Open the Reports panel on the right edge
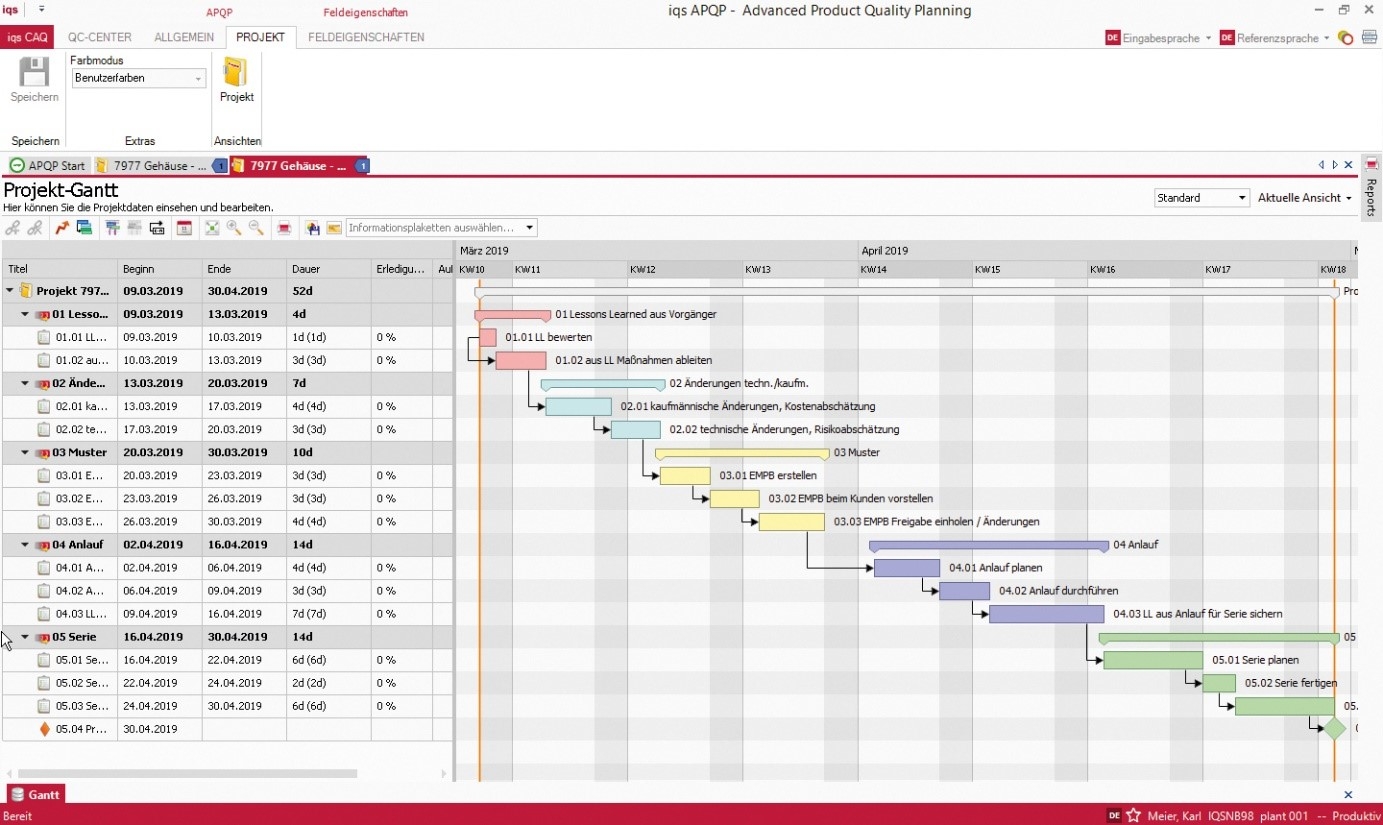 [x=1372, y=192]
